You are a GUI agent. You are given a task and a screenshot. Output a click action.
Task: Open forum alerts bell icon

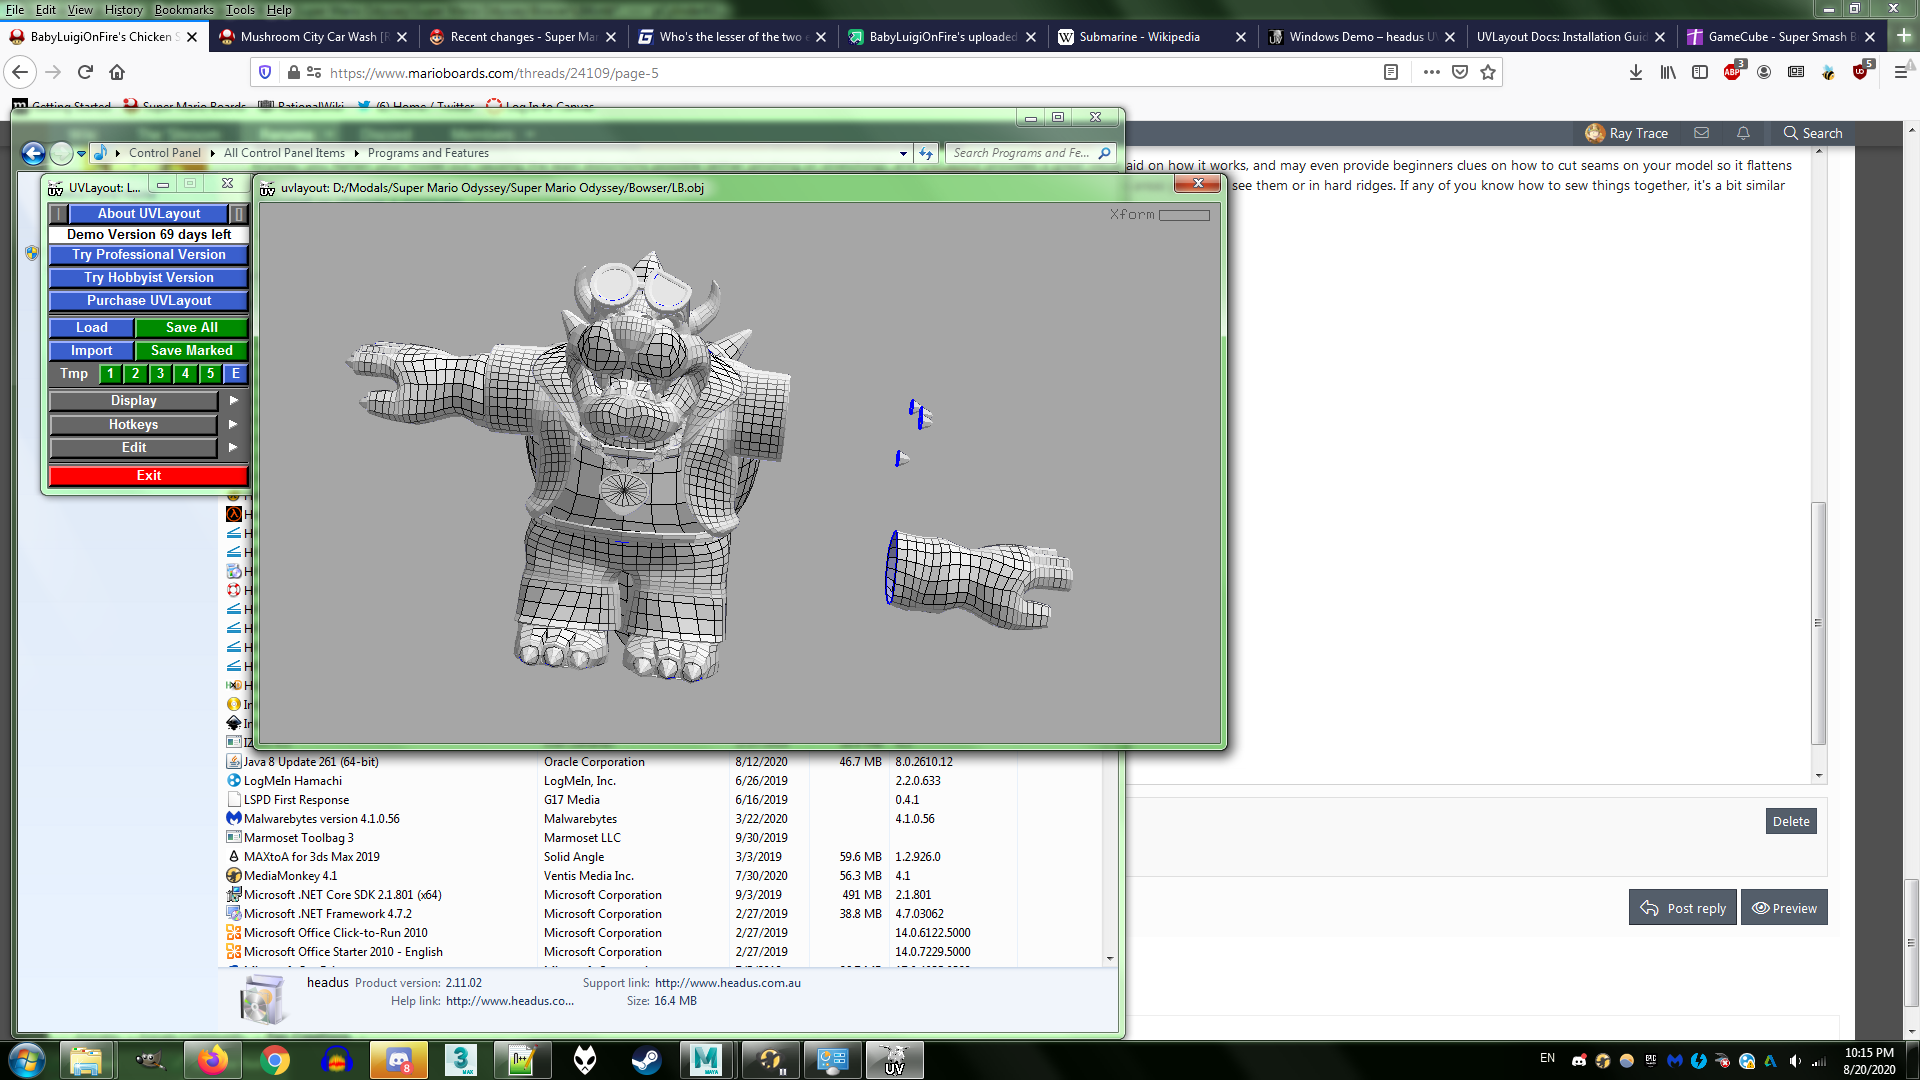coord(1743,133)
